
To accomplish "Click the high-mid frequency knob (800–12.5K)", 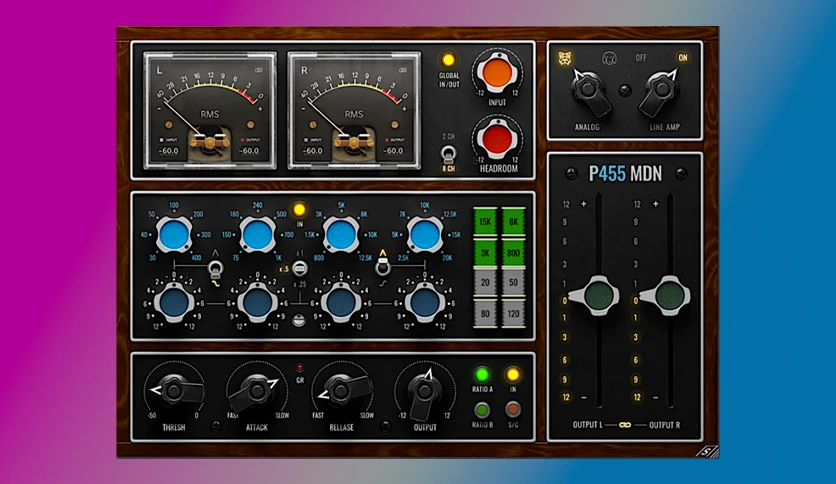I will point(341,235).
